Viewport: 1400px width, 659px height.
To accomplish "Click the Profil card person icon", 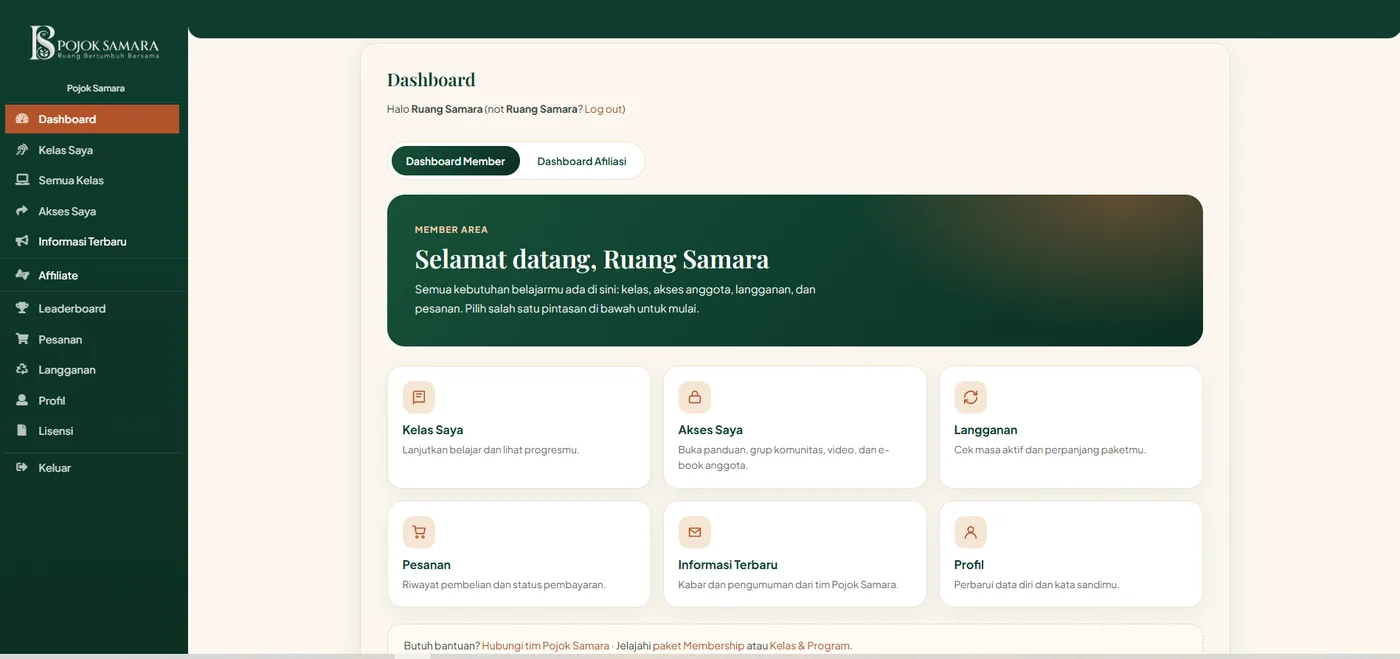I will click(970, 532).
